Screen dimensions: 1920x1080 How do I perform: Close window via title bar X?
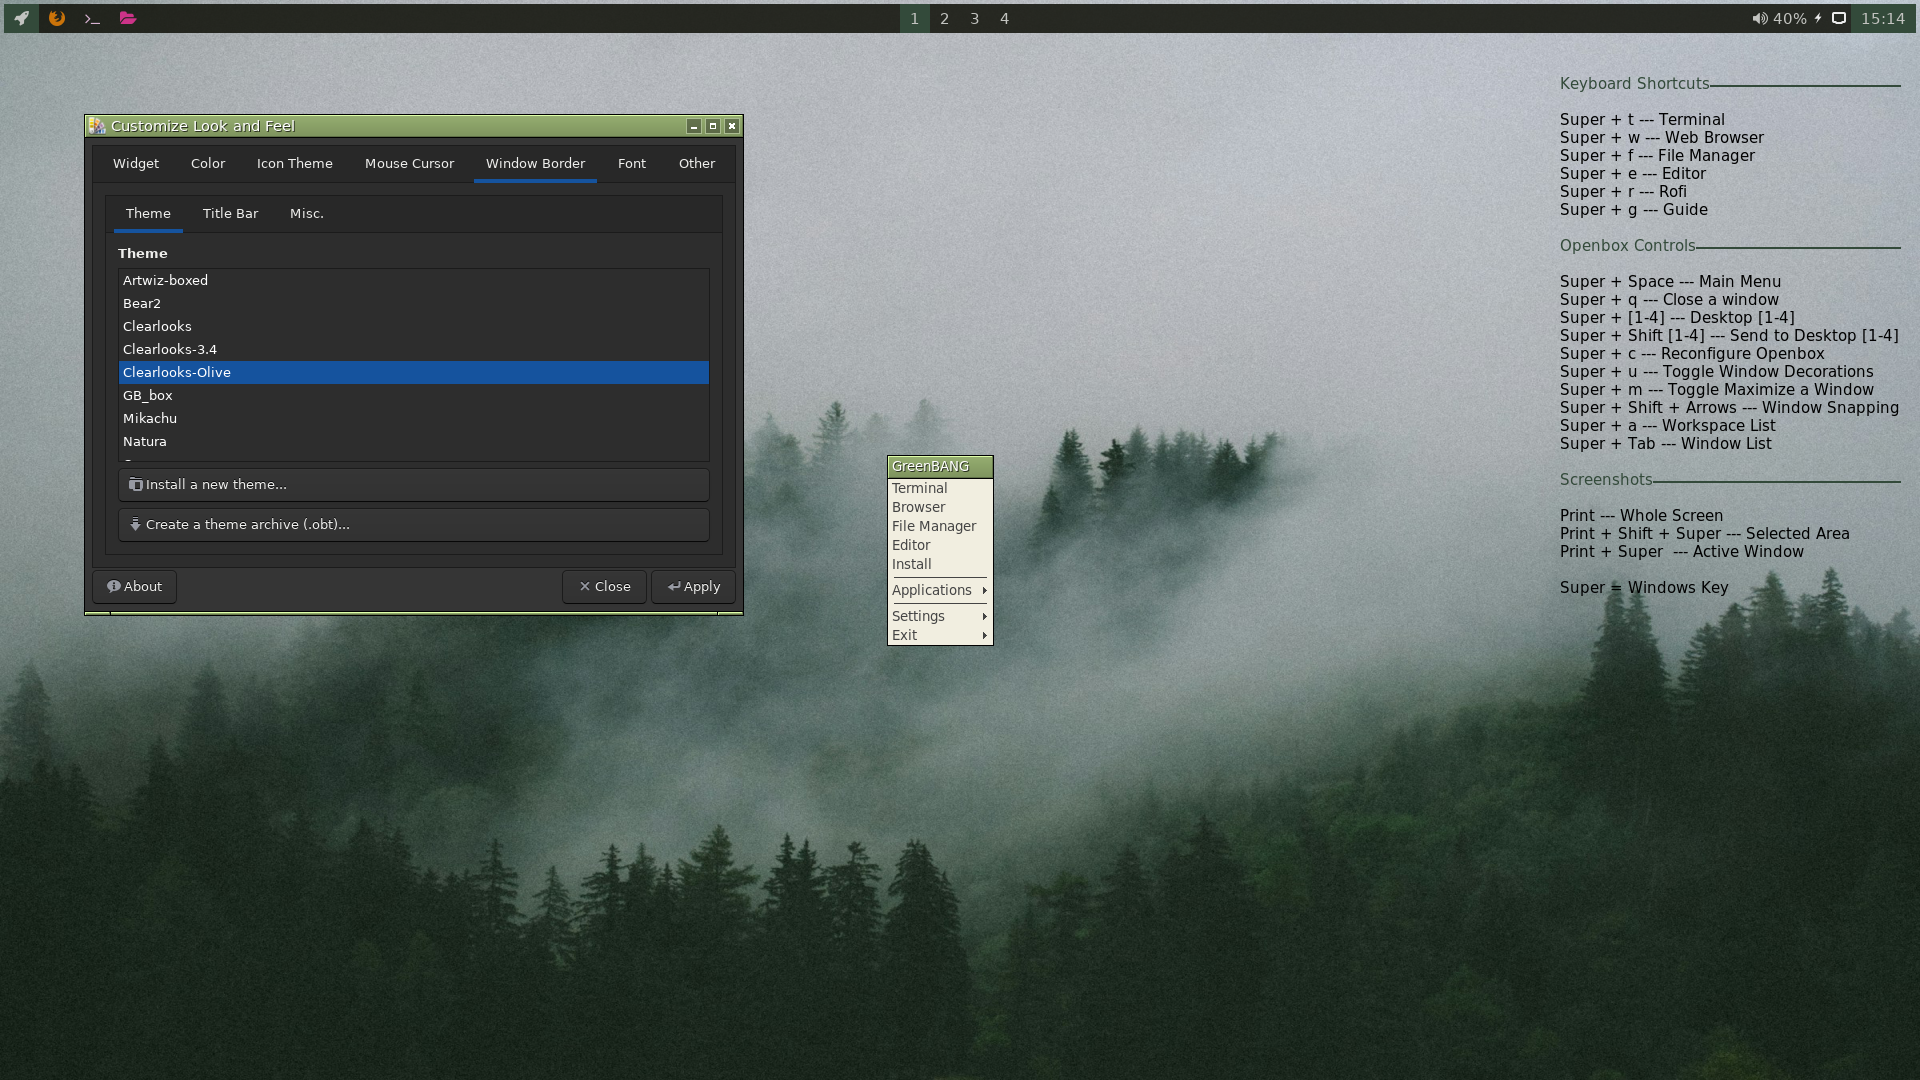[x=732, y=126]
